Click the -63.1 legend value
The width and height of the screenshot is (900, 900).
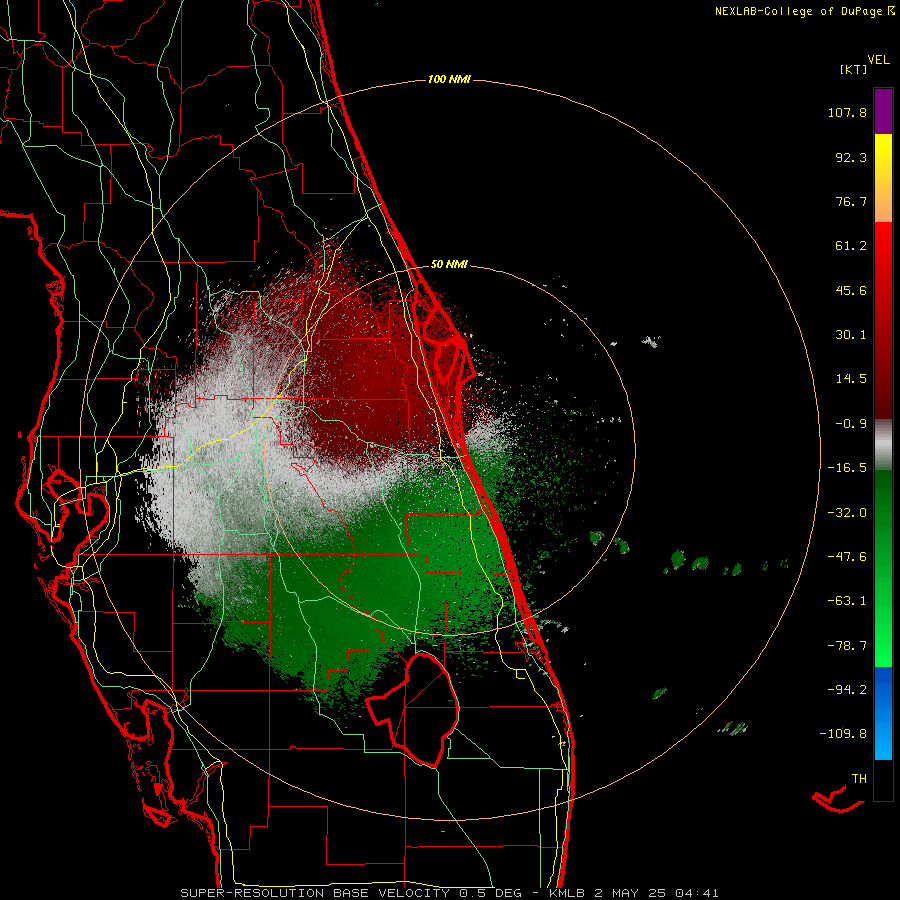tap(847, 601)
